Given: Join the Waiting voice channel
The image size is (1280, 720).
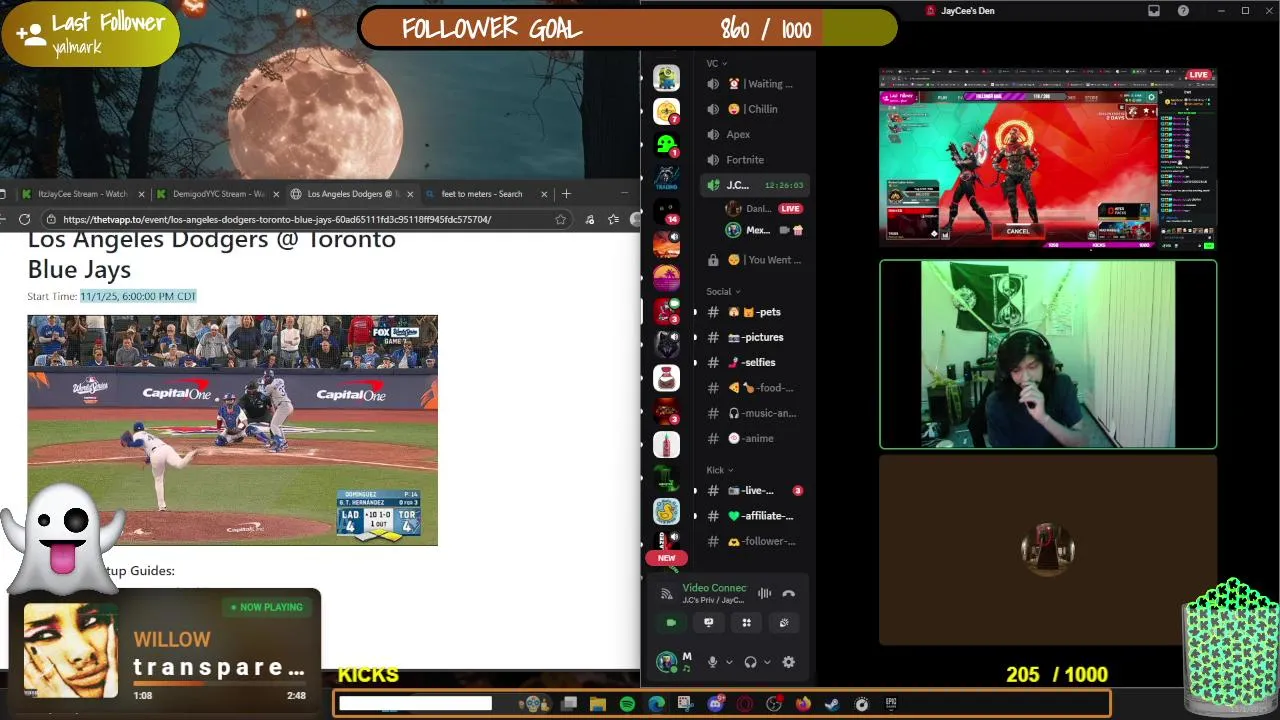Looking at the screenshot, I should click(755, 84).
